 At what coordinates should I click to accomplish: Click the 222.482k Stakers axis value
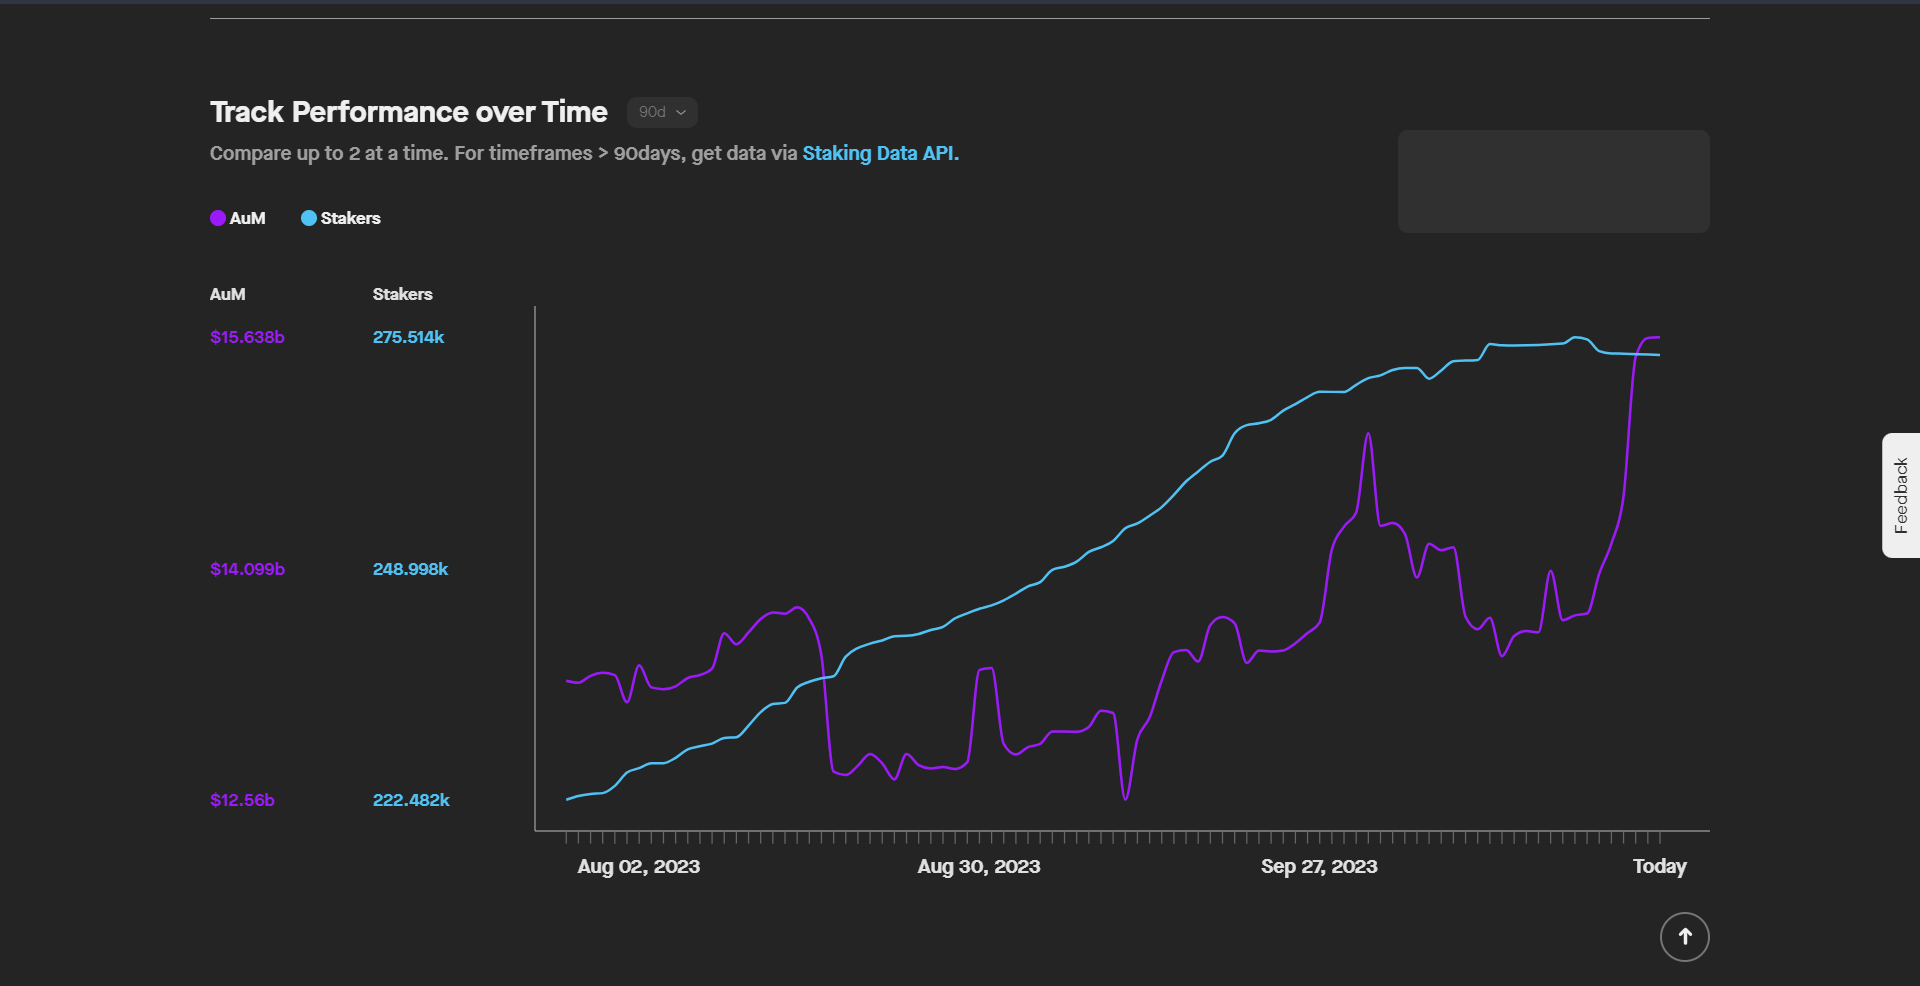[x=411, y=800]
